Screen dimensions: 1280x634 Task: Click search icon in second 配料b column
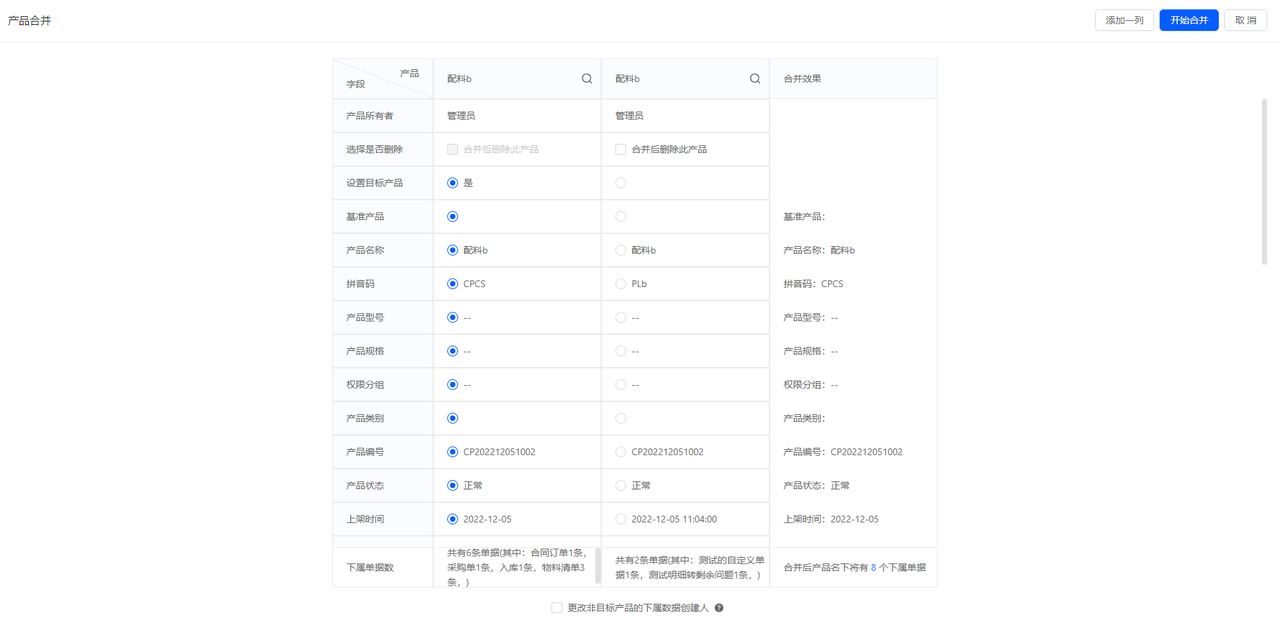tap(755, 79)
